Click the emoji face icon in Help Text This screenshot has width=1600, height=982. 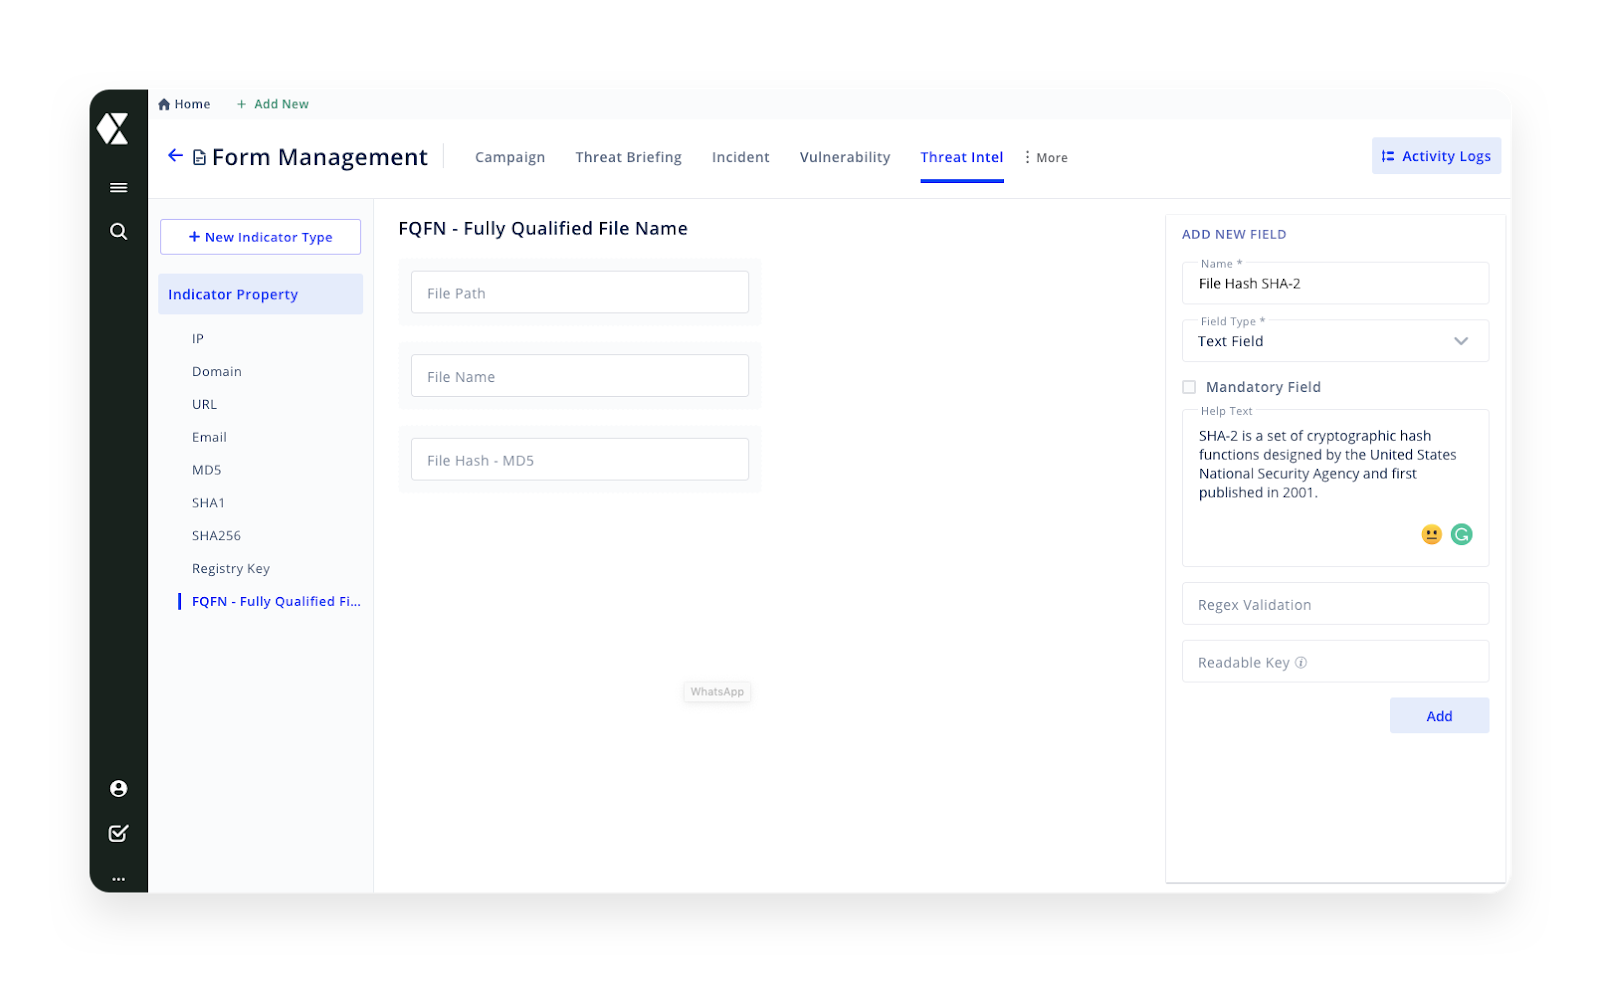tap(1431, 535)
